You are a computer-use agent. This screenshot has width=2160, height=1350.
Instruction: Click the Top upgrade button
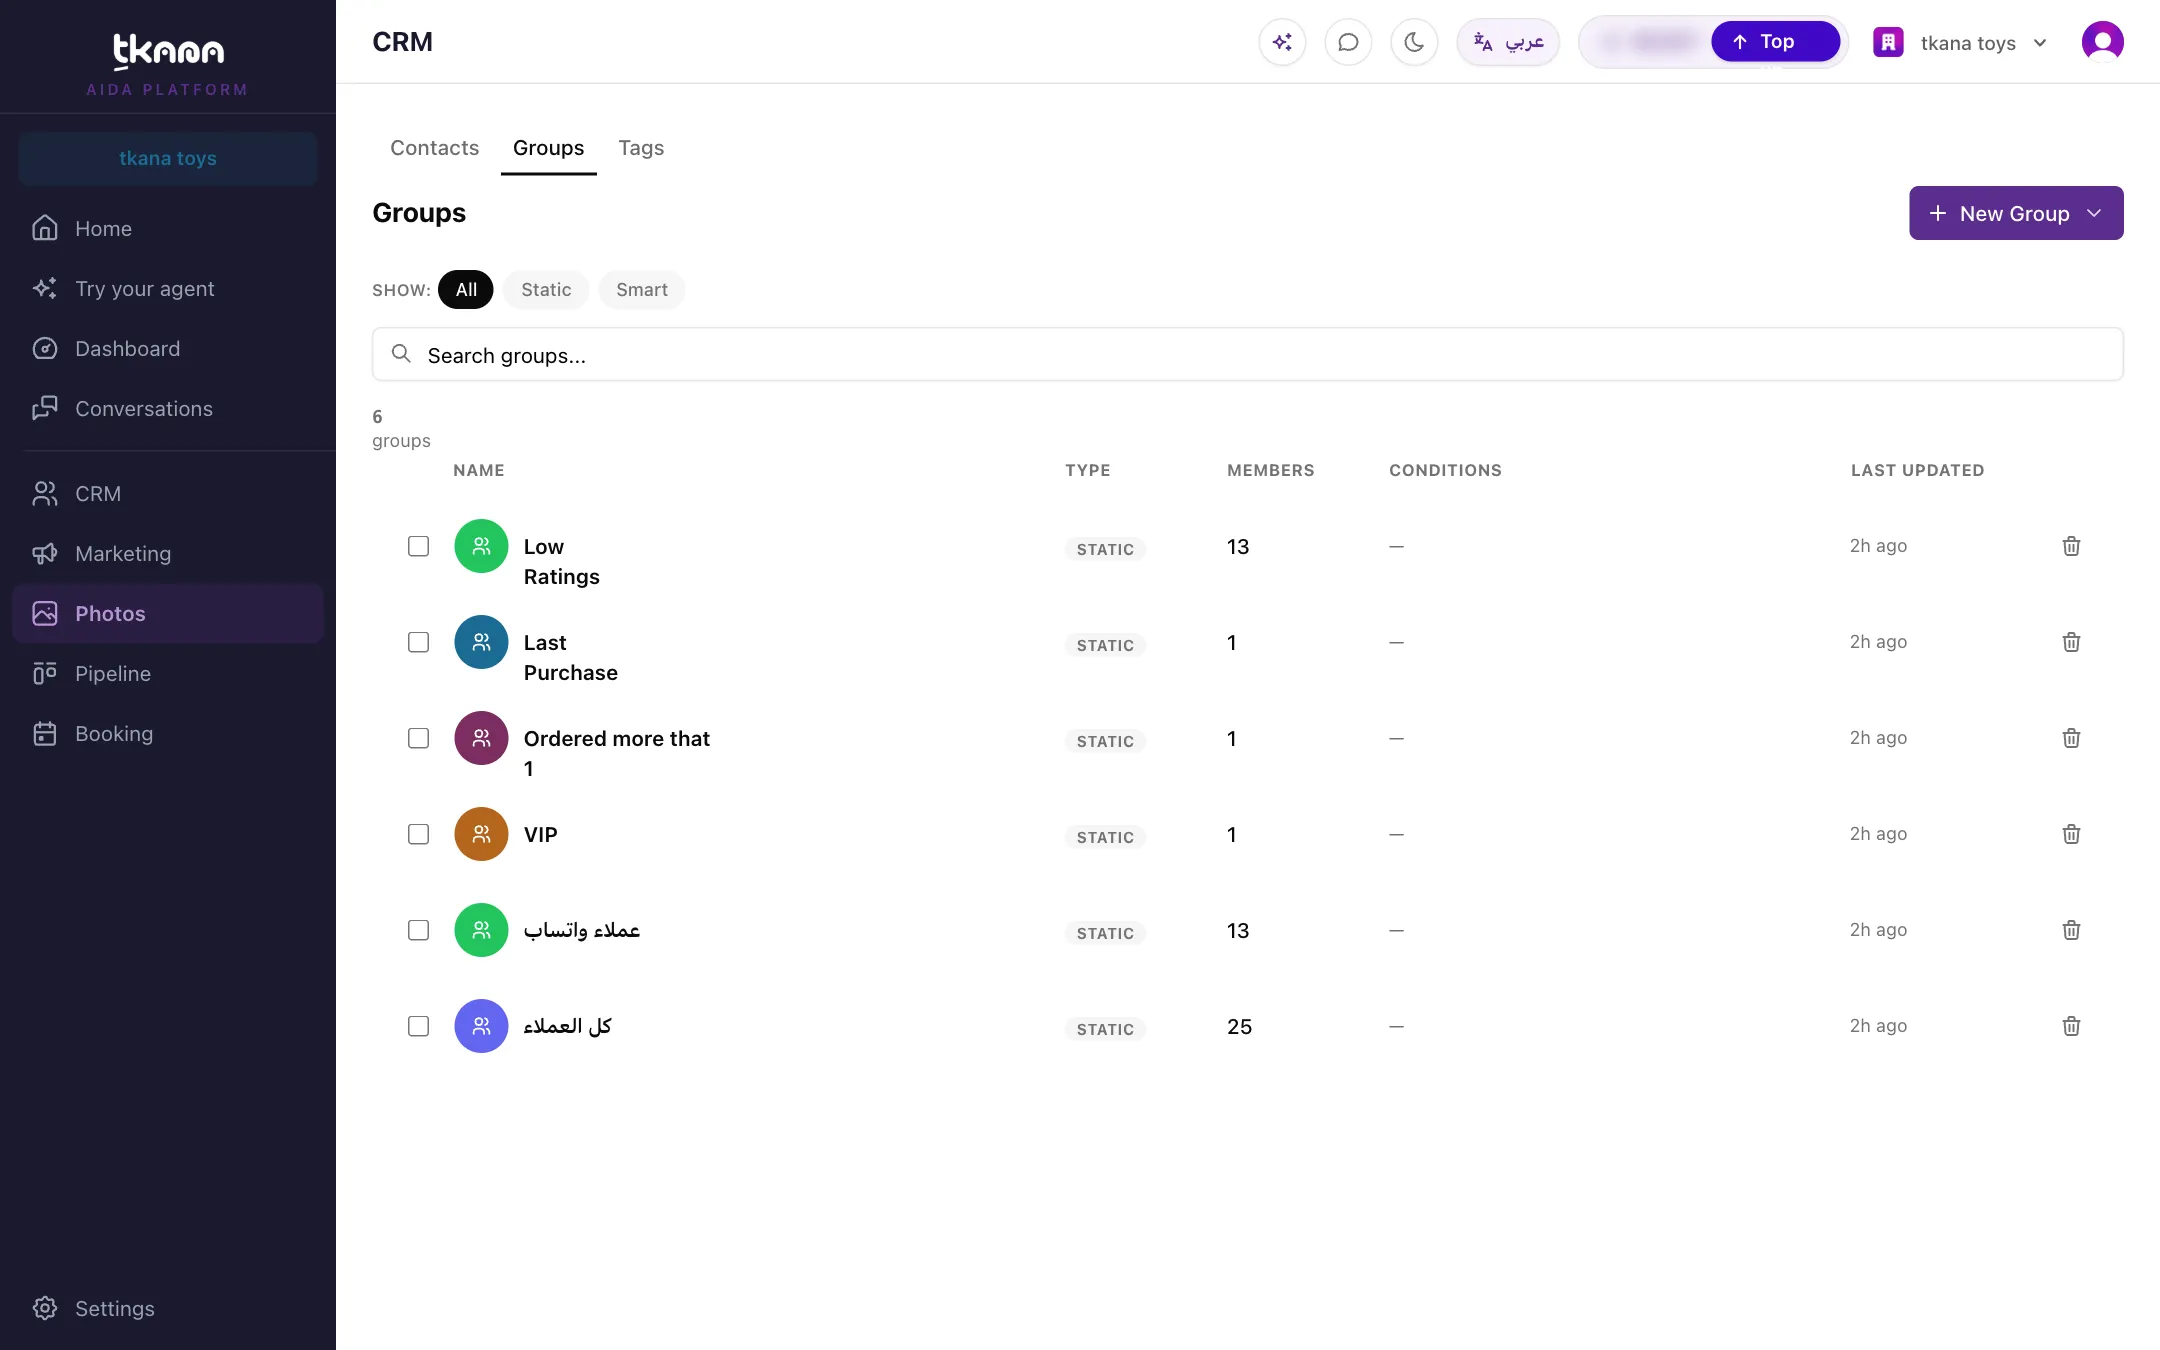point(1775,42)
